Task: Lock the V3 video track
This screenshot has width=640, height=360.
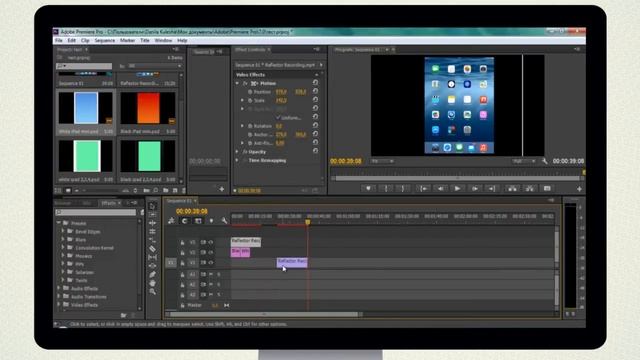Action: [x=182, y=242]
